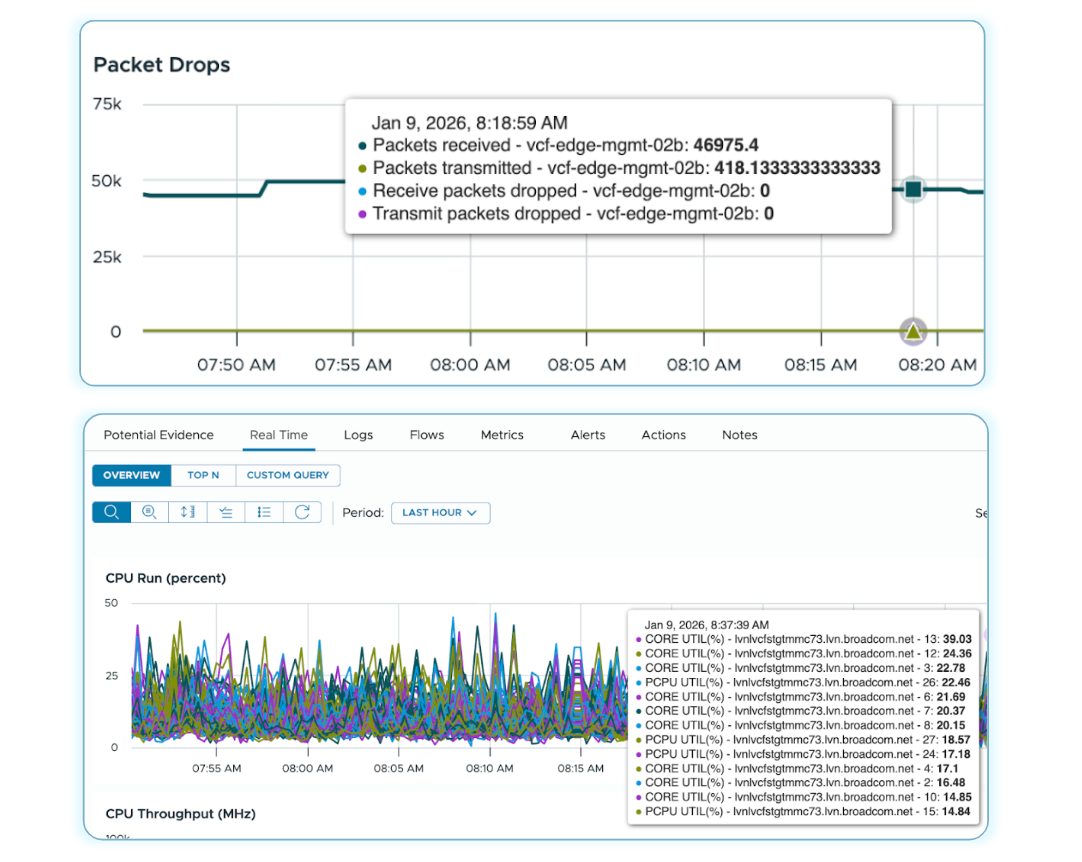The height and width of the screenshot is (862, 1082).
Task: Select the zoom magnifier tool icon
Action: (x=112, y=512)
